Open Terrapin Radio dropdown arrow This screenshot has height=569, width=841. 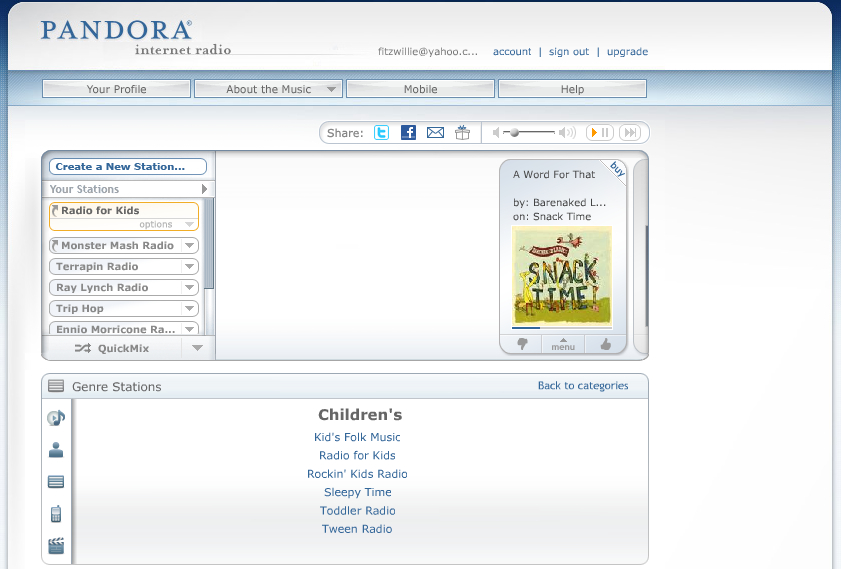click(189, 267)
